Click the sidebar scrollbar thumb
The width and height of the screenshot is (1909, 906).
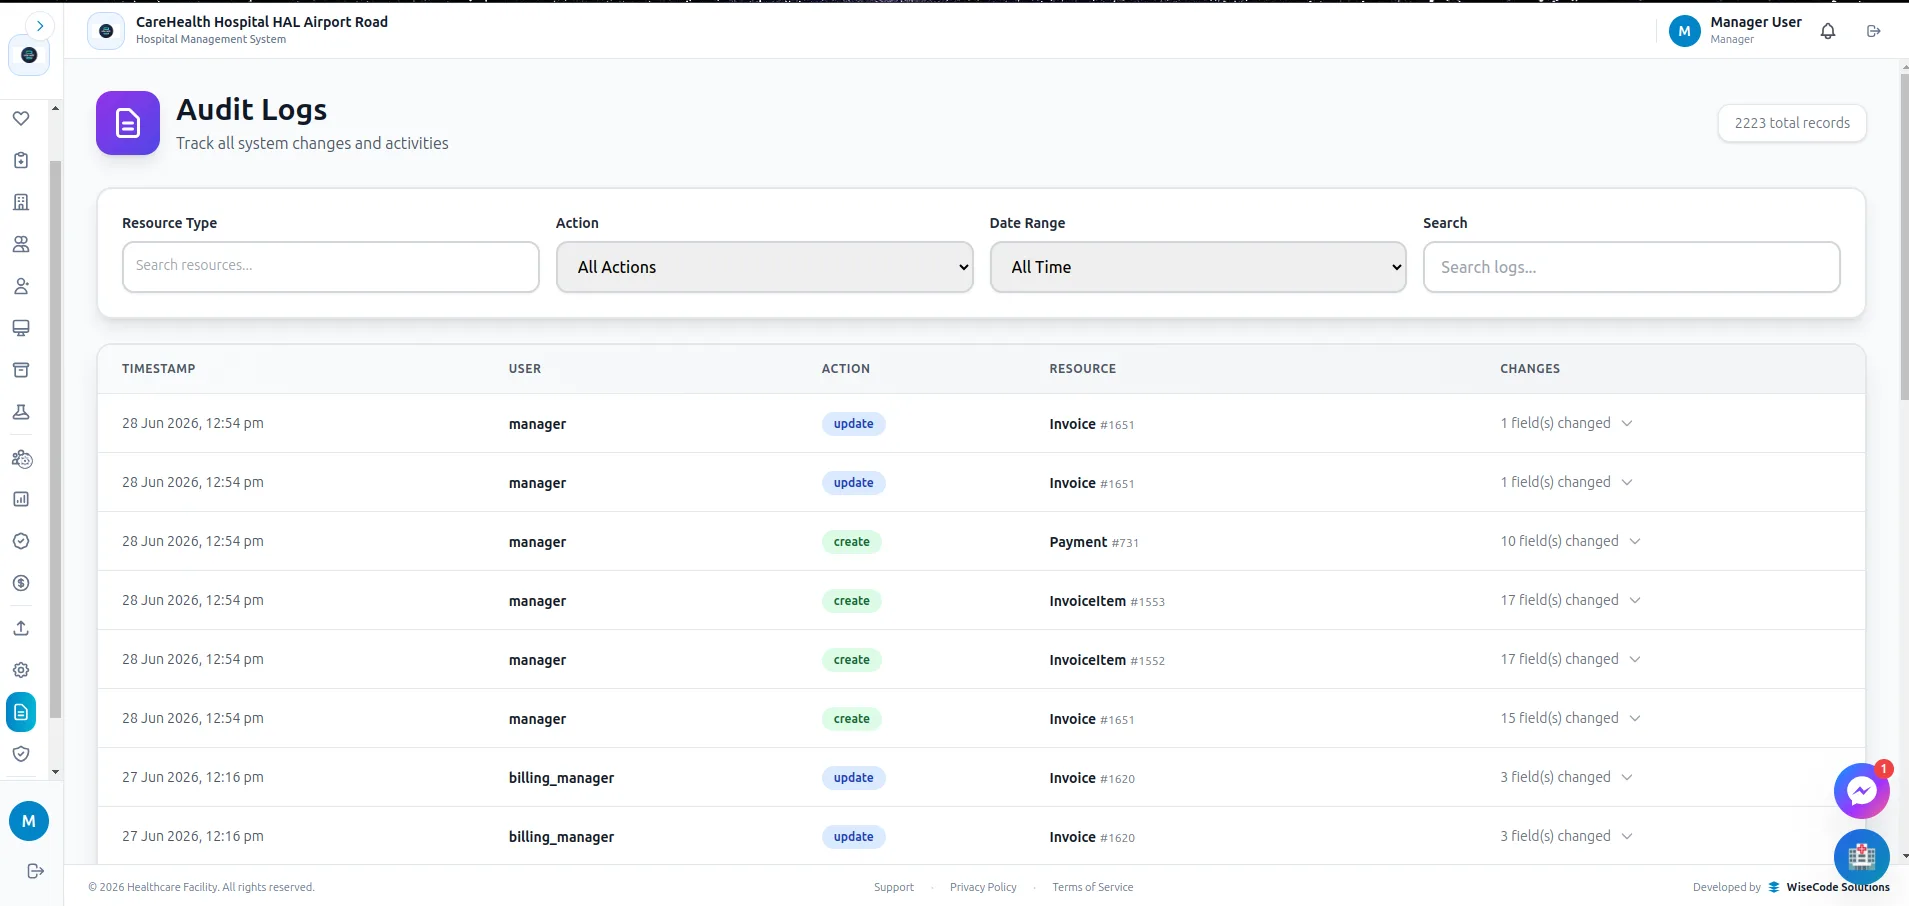click(x=55, y=440)
